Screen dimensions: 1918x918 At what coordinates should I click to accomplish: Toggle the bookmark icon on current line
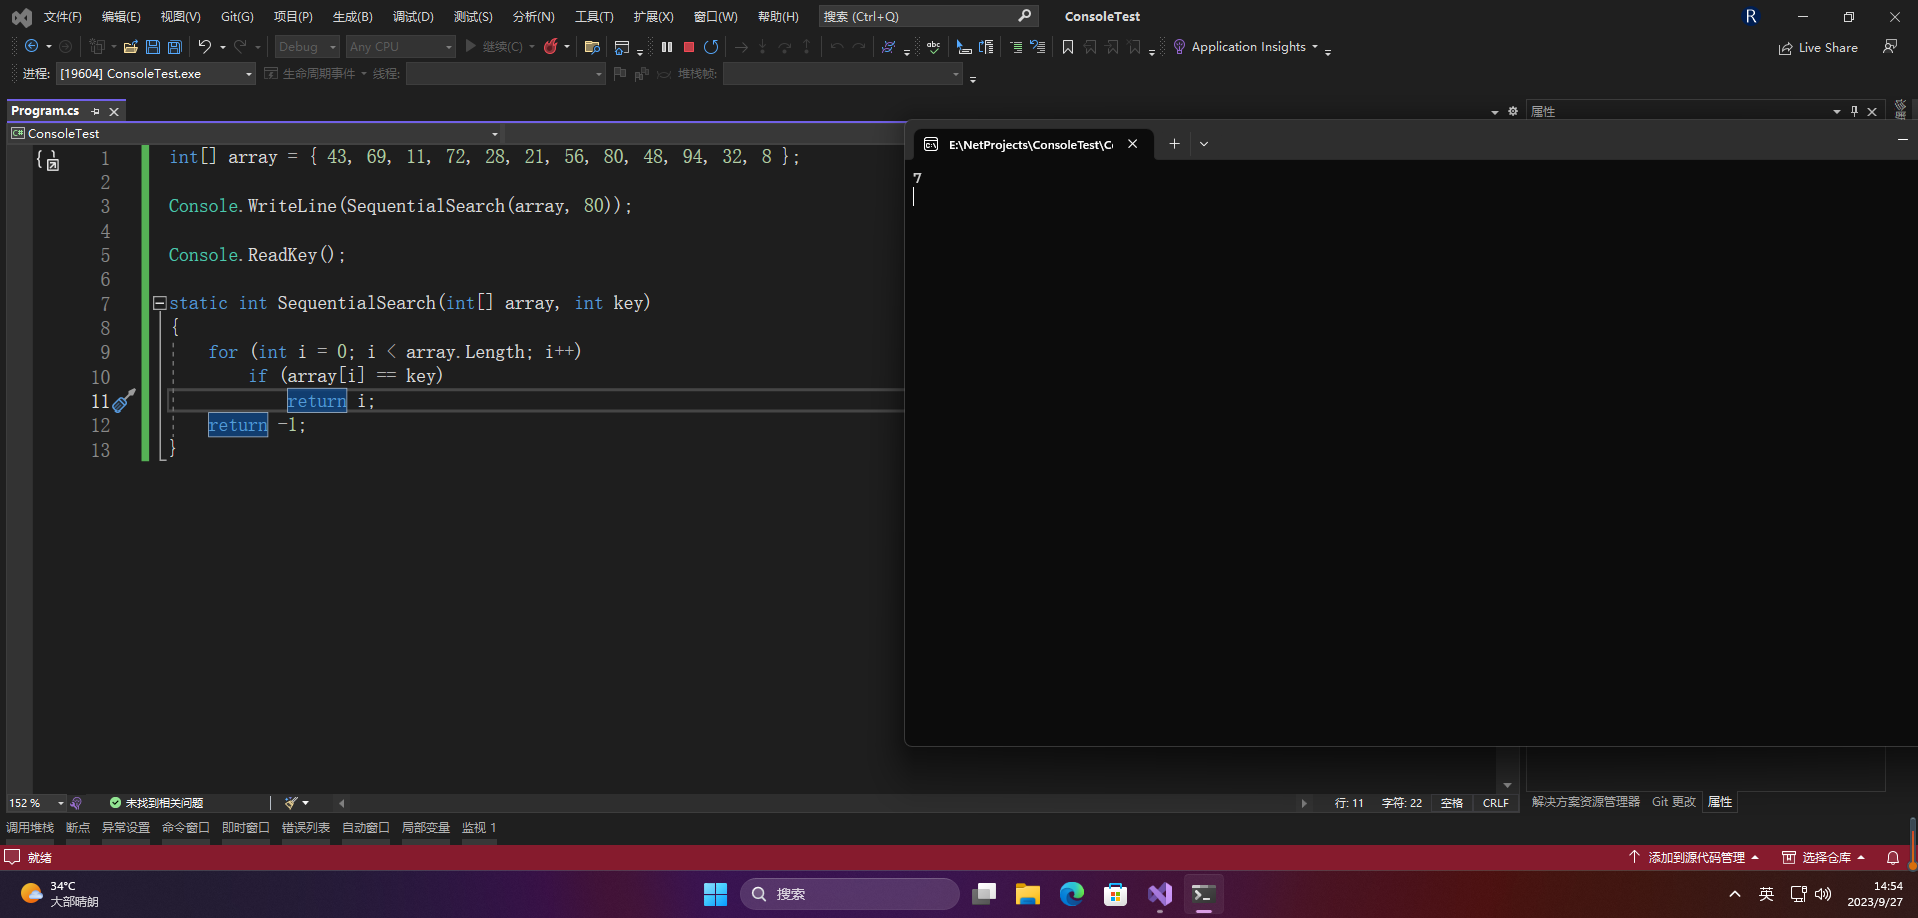coord(1068,46)
